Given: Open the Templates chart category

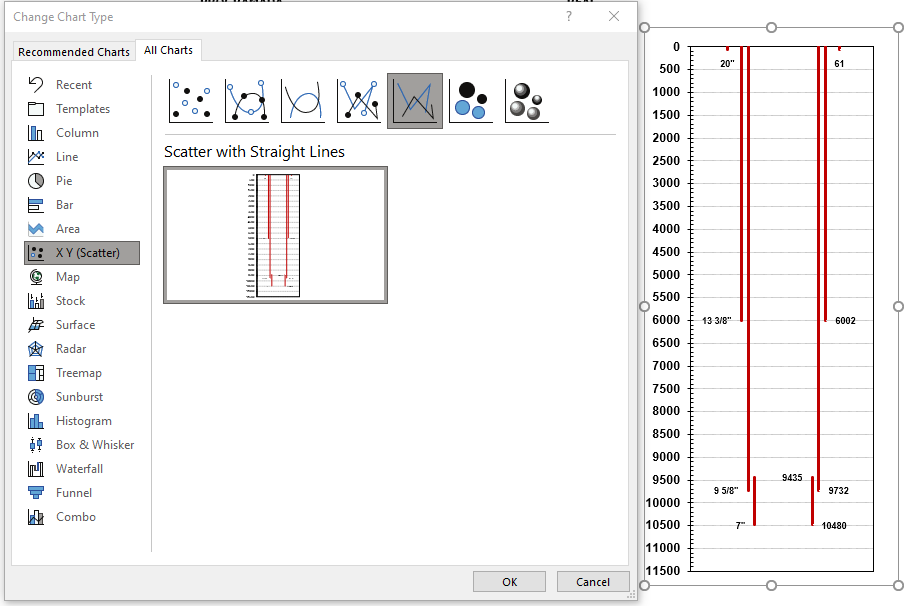Looking at the screenshot, I should [x=82, y=109].
